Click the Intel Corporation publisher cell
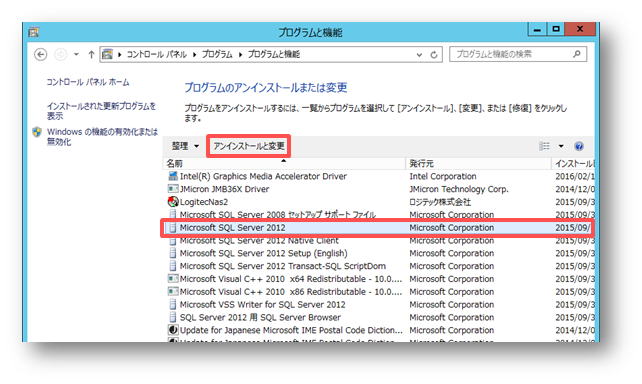 (x=443, y=176)
